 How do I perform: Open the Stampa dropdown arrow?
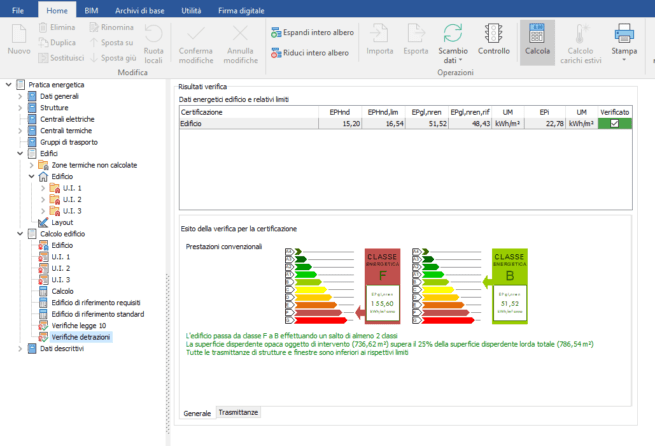tap(624, 60)
